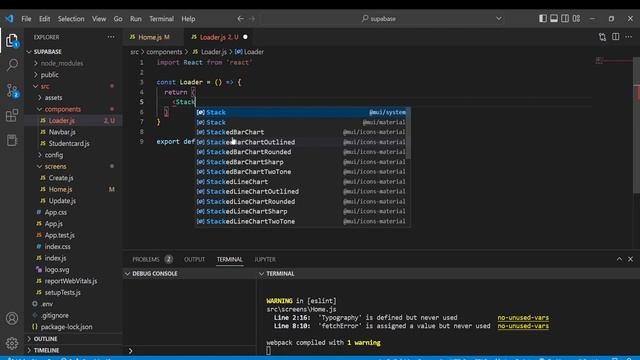The width and height of the screenshot is (640, 360).
Task: Click the suggestion list scrollbar
Action: coord(409,133)
